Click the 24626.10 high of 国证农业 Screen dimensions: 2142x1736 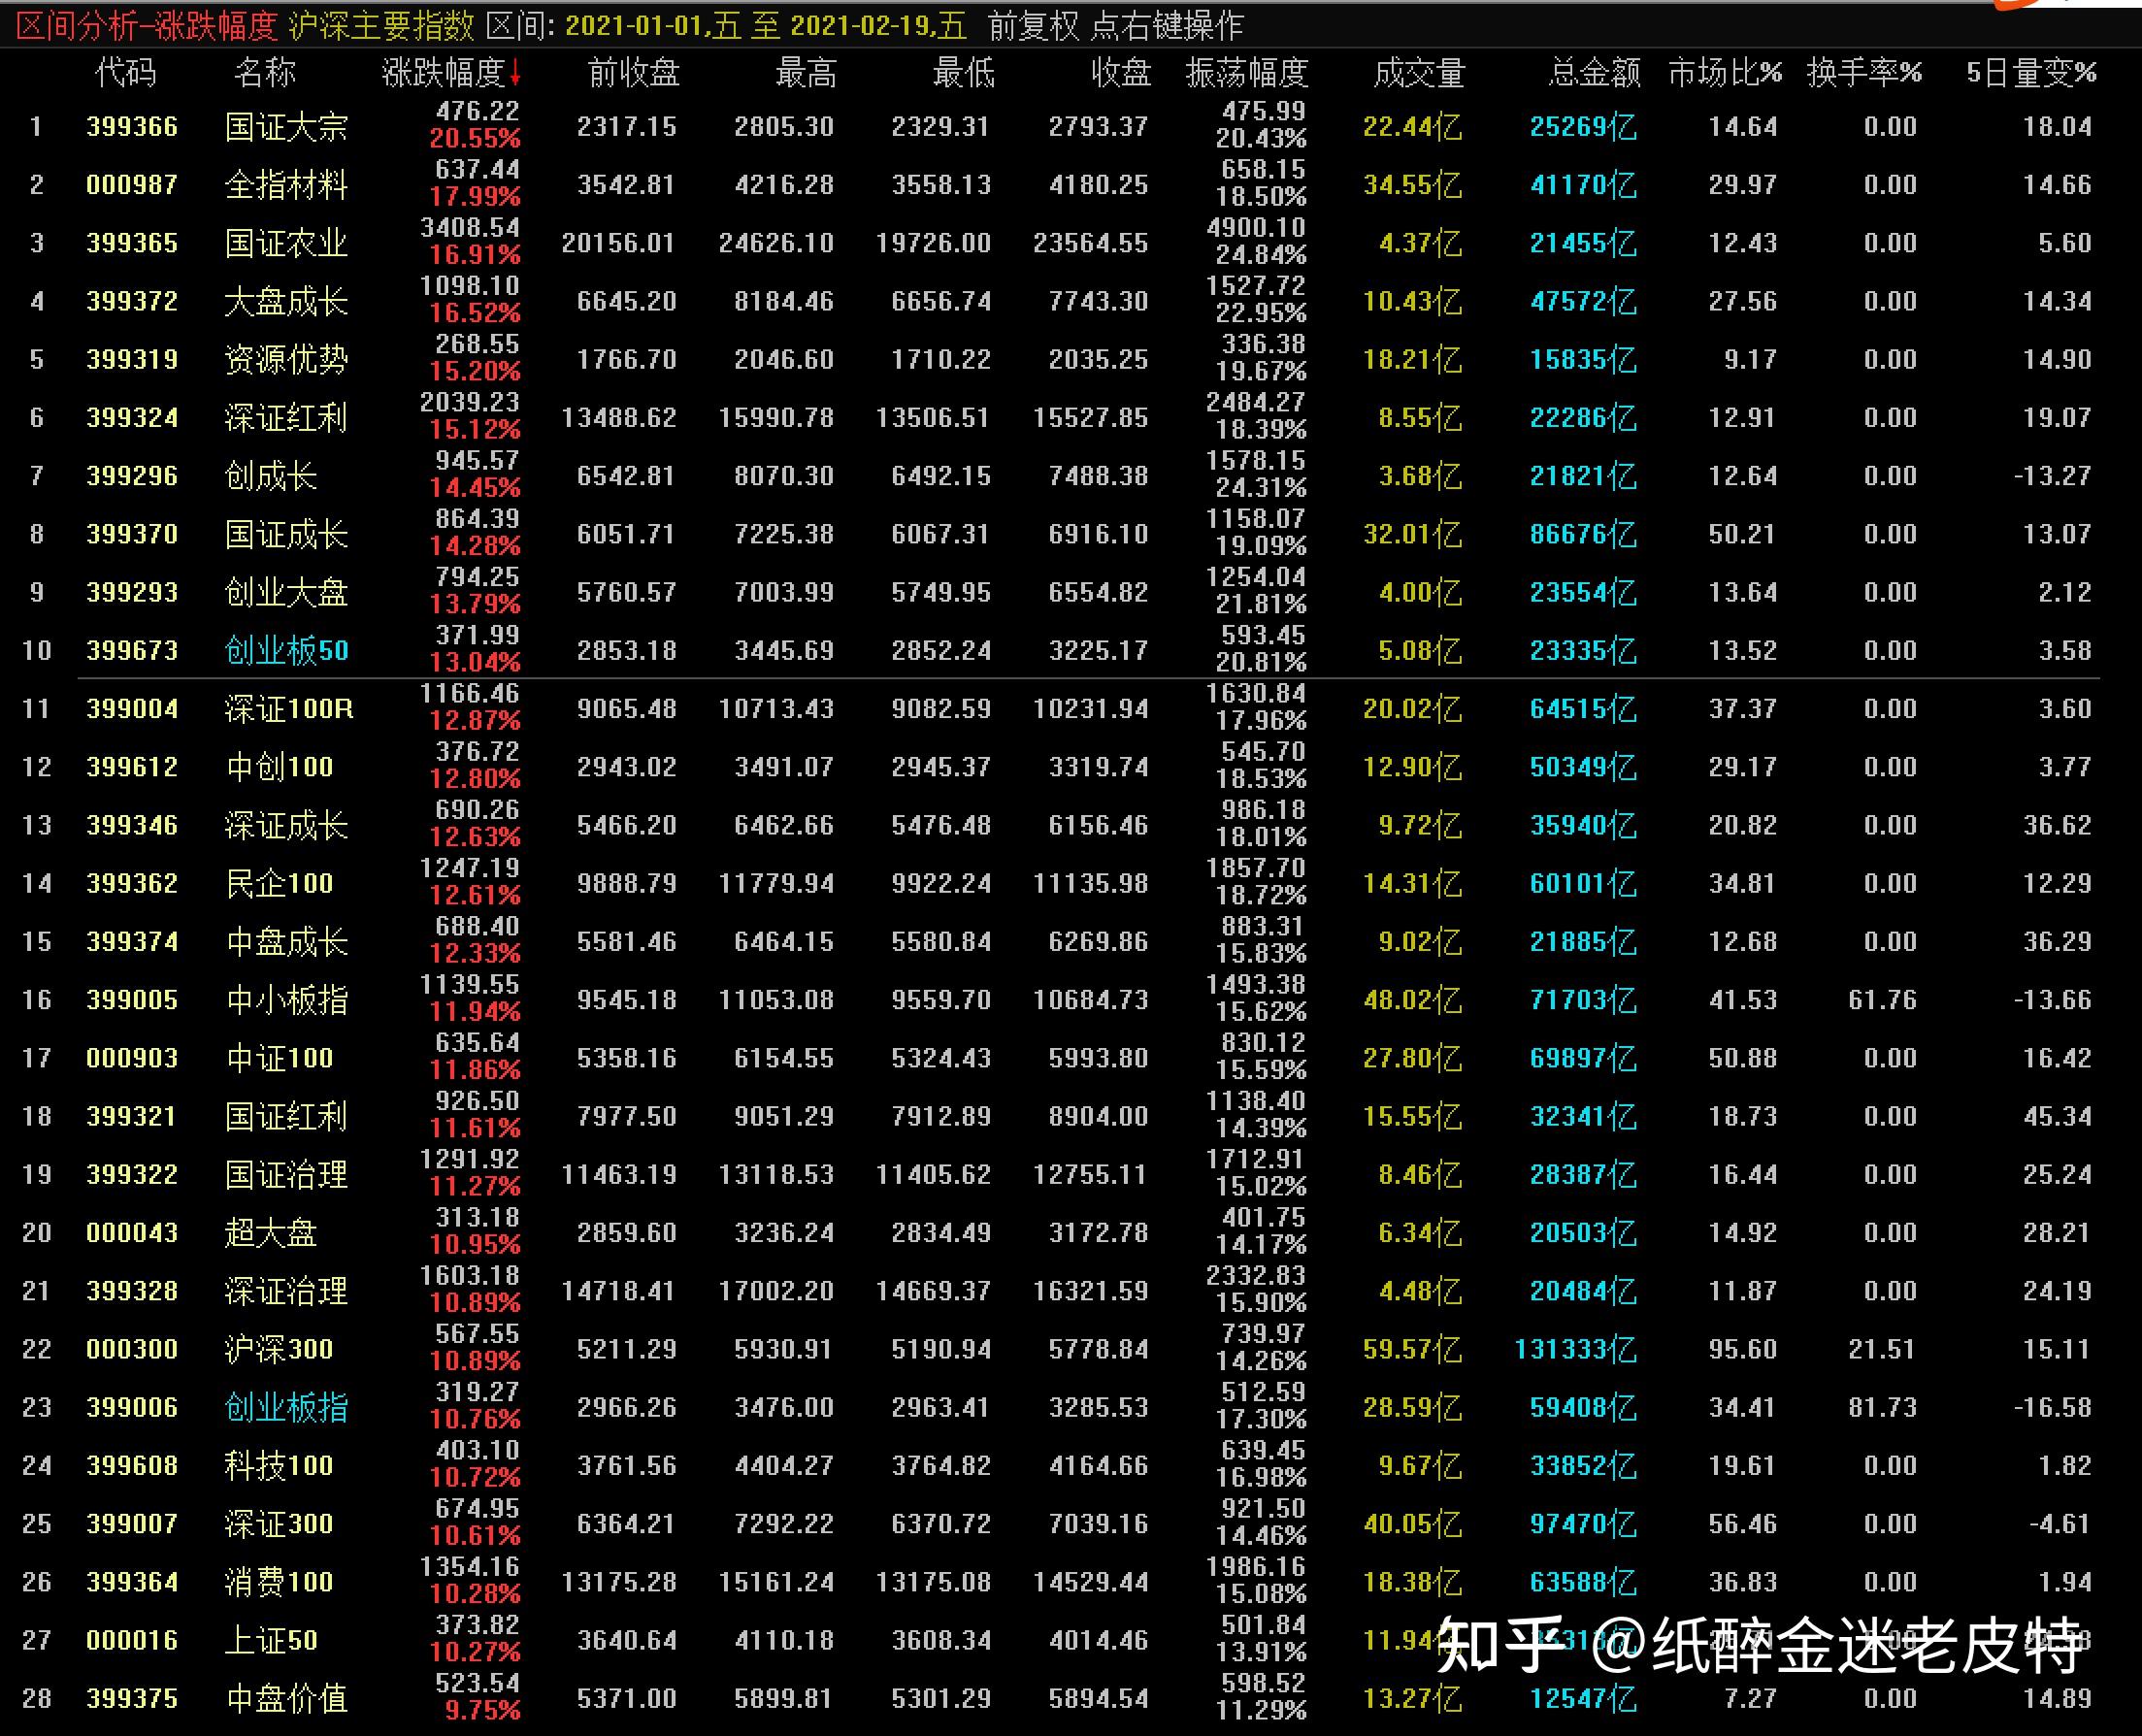pos(776,243)
